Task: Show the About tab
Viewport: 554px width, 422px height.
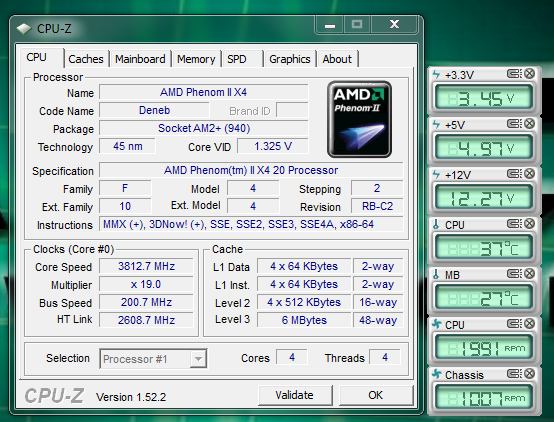Action: click(x=337, y=59)
